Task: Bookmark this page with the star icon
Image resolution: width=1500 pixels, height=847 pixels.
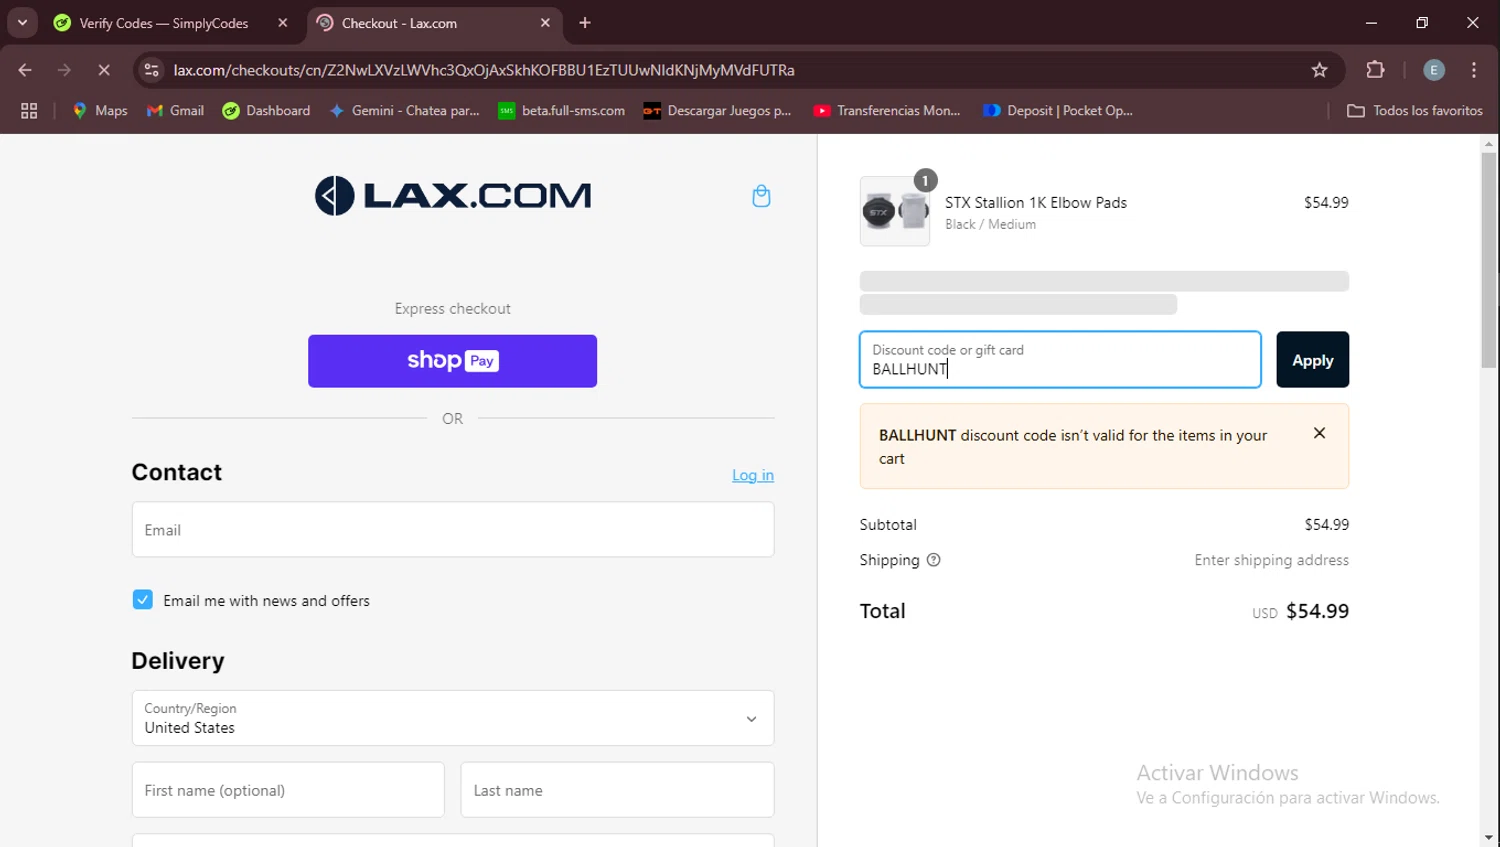Action: click(1319, 70)
